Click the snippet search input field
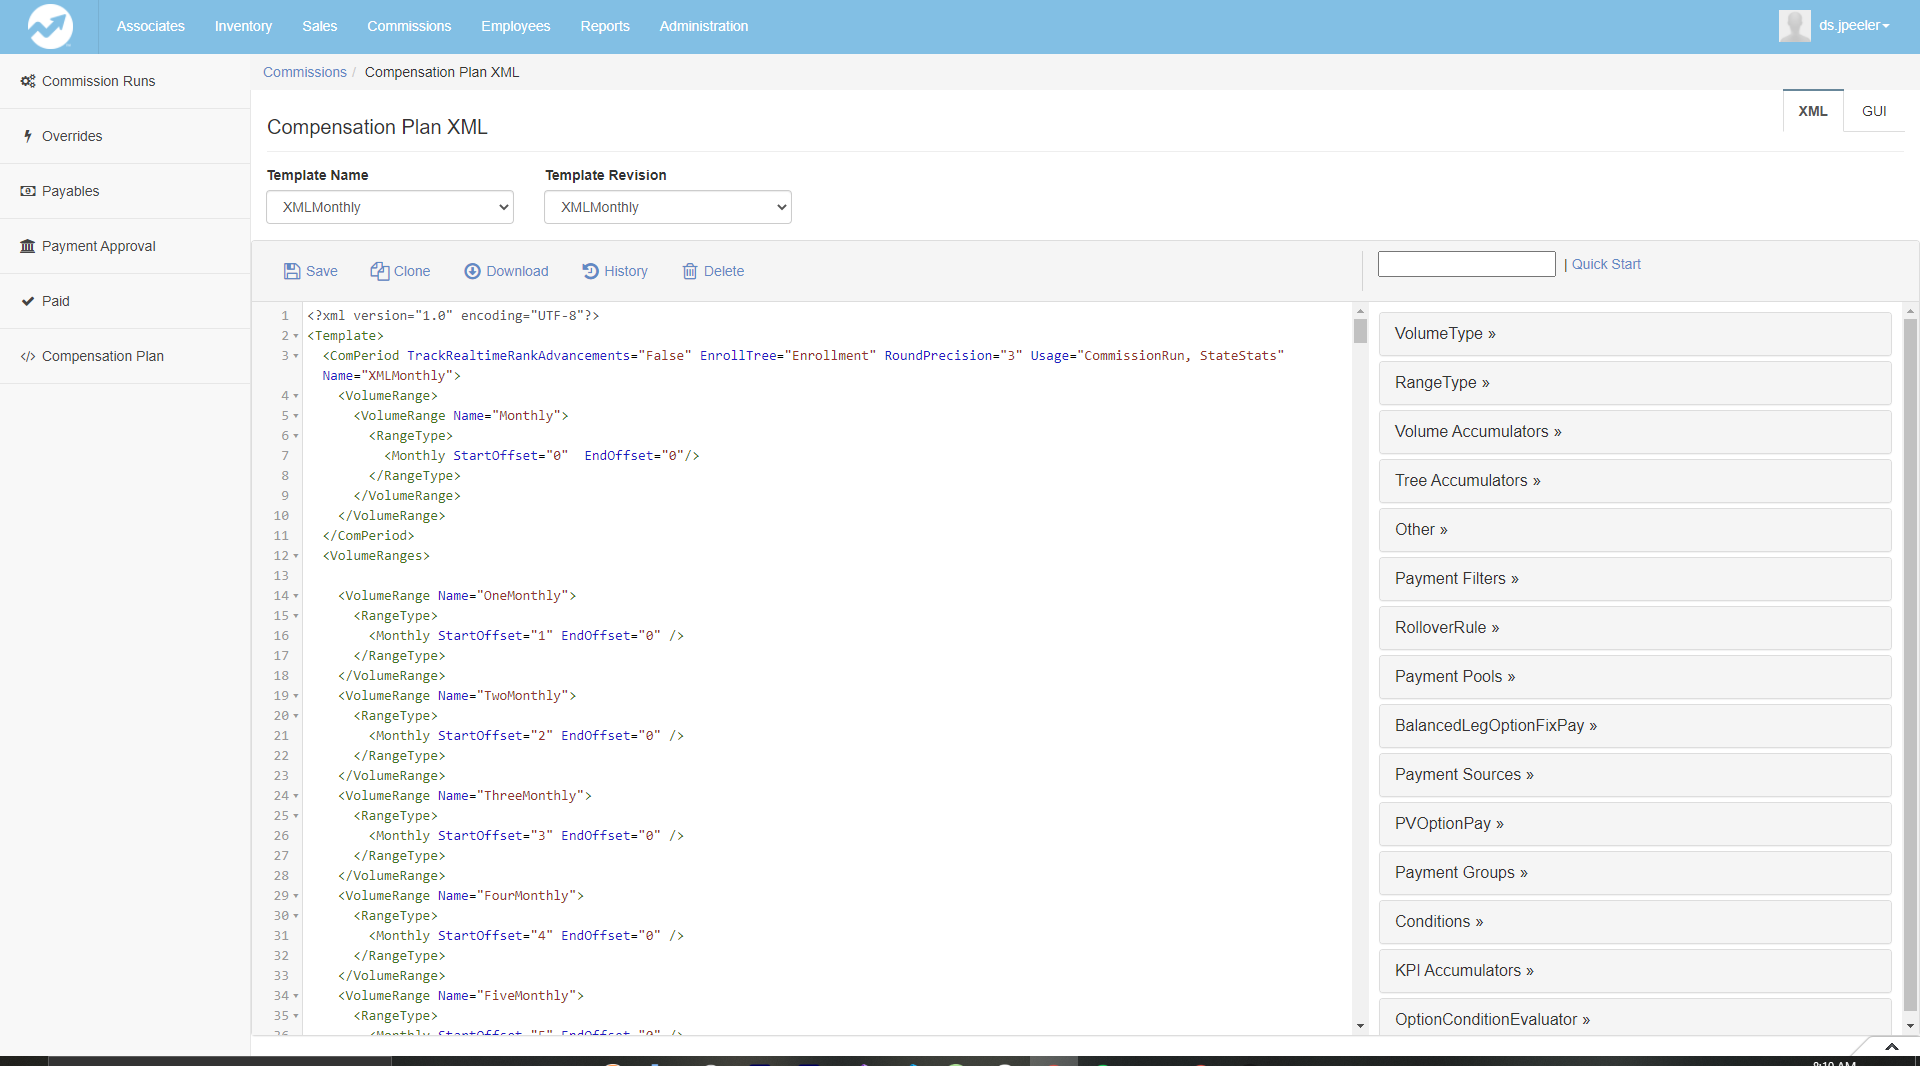 [x=1466, y=264]
